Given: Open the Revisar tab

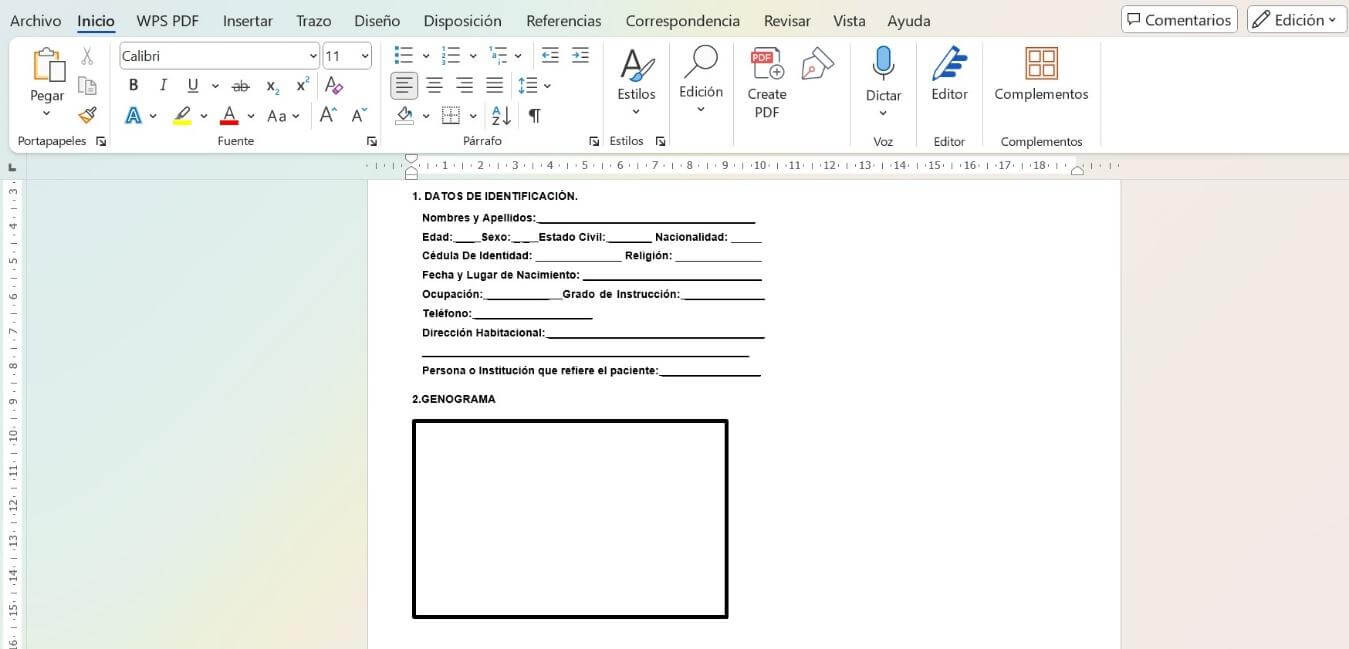Looking at the screenshot, I should pyautogui.click(x=786, y=20).
